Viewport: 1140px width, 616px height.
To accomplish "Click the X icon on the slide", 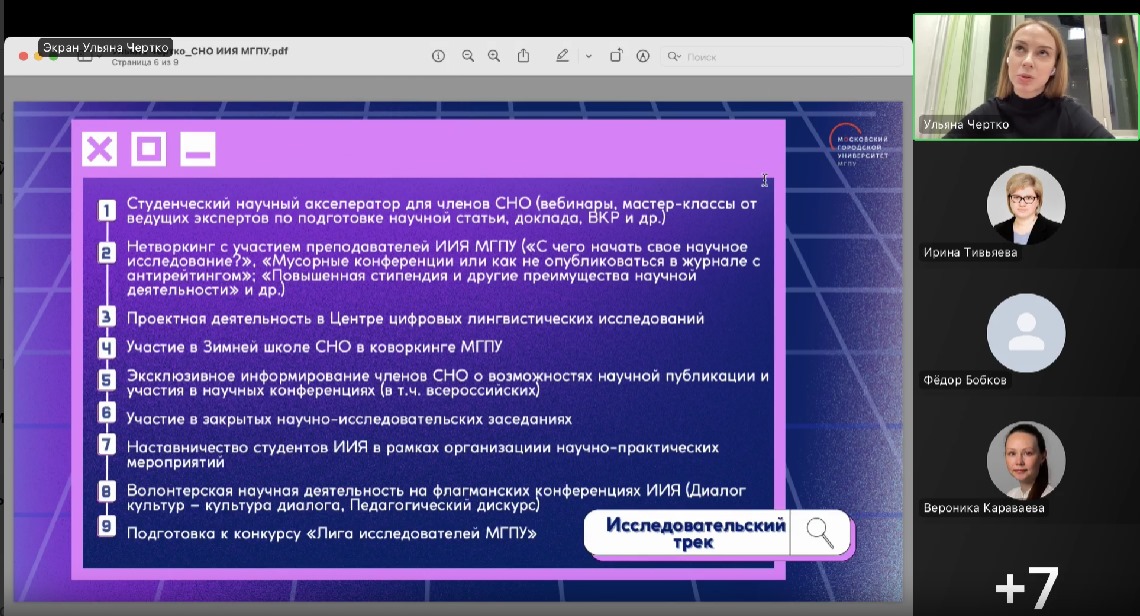I will [99, 150].
